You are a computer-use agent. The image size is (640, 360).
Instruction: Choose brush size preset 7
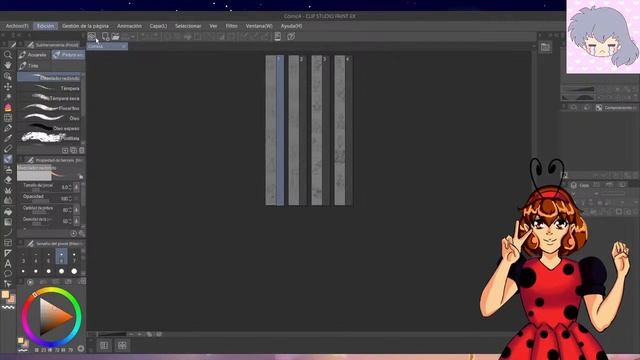point(74,257)
